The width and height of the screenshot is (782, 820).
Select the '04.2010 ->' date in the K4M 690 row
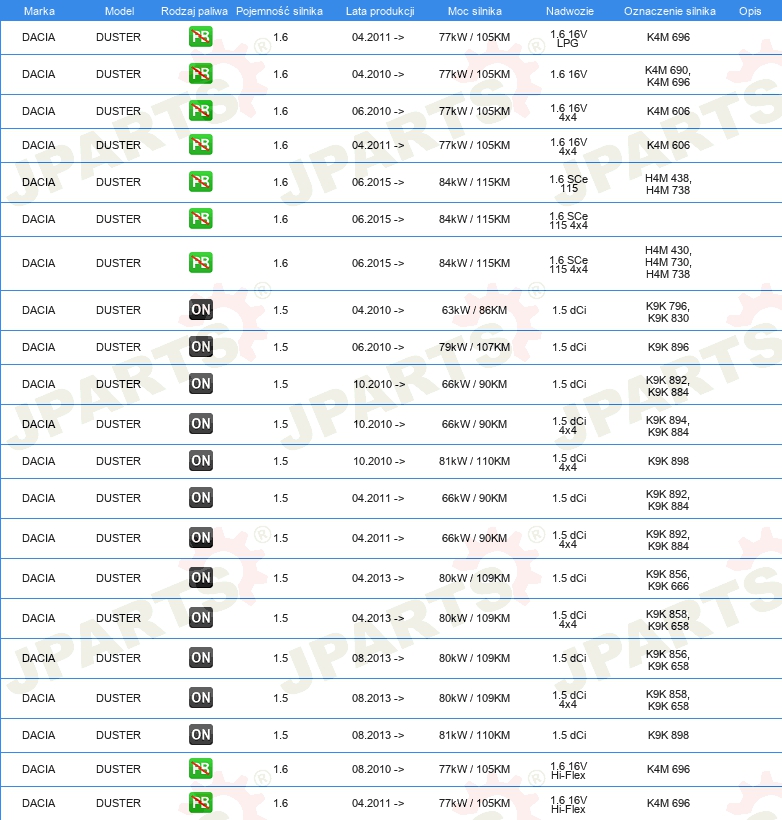click(378, 74)
